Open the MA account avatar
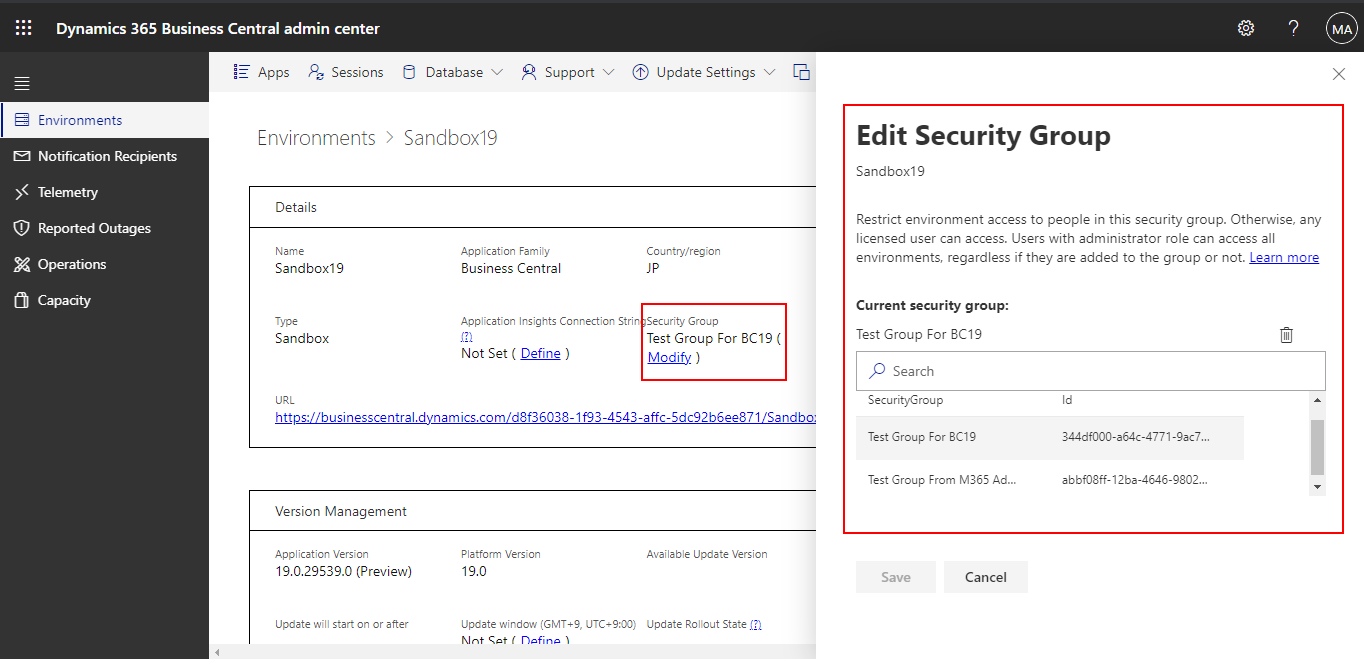This screenshot has width=1364, height=659. tap(1340, 29)
